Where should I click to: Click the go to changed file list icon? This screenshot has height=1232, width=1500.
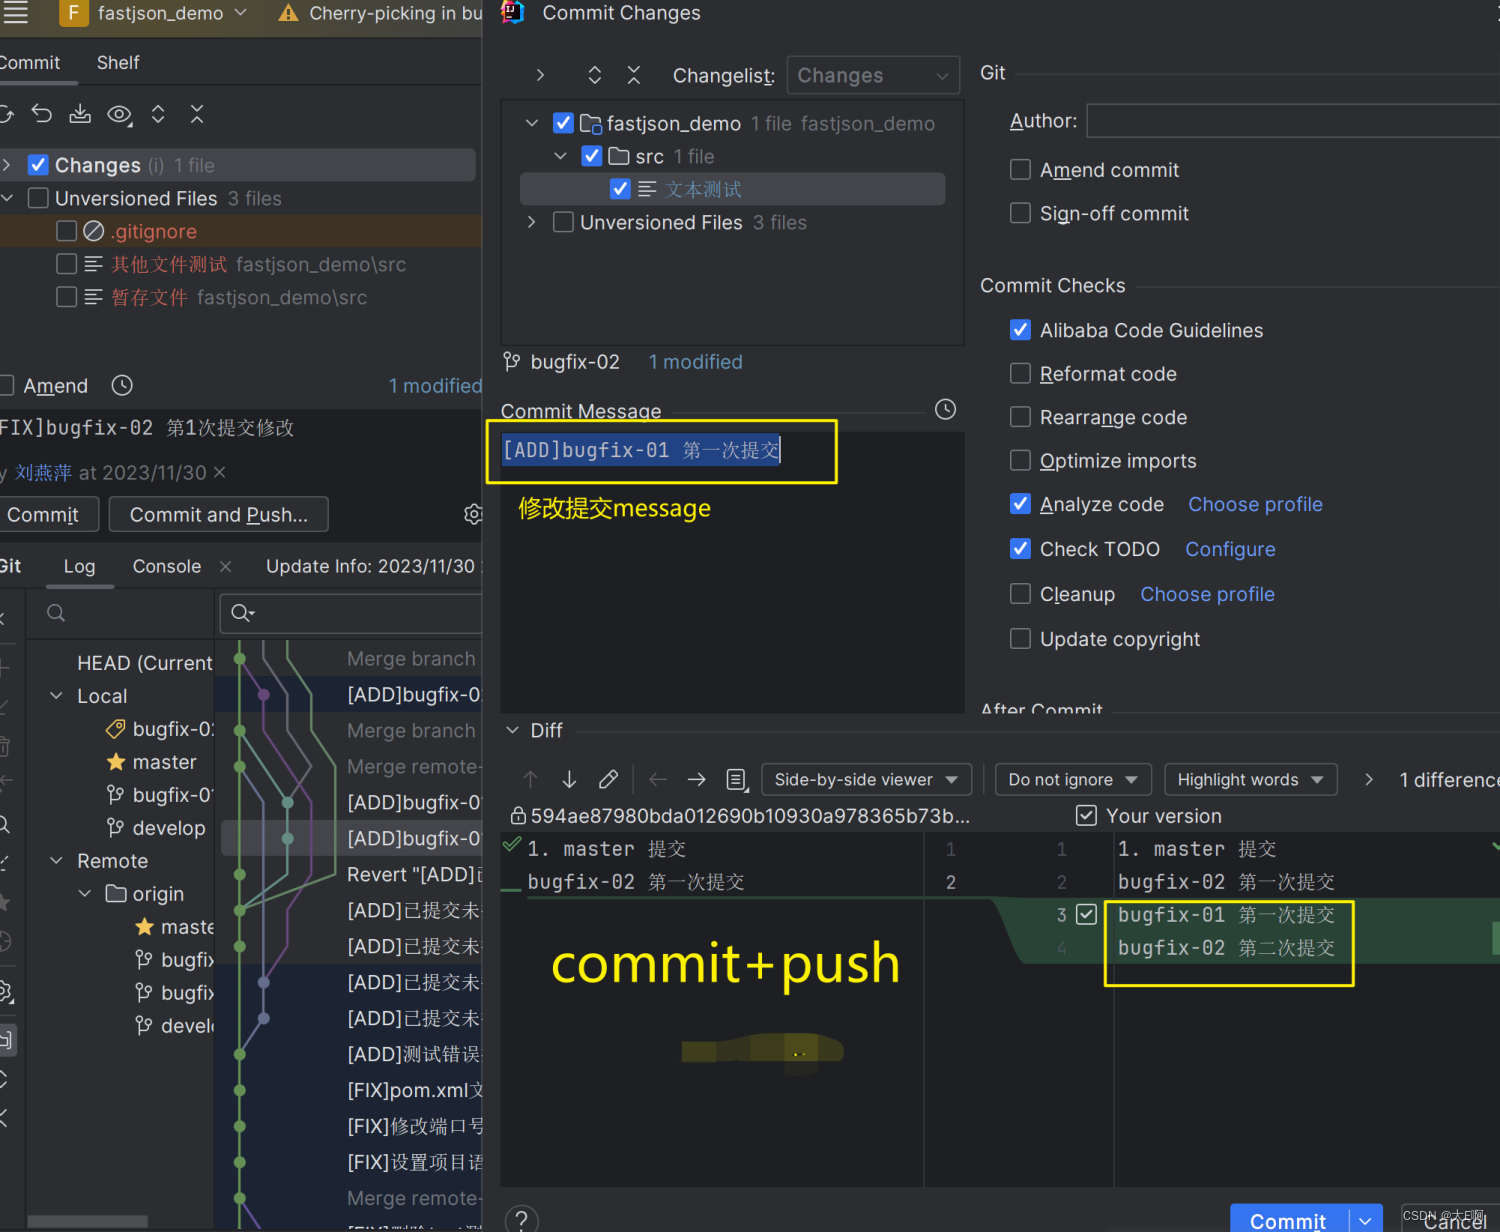[x=736, y=779]
